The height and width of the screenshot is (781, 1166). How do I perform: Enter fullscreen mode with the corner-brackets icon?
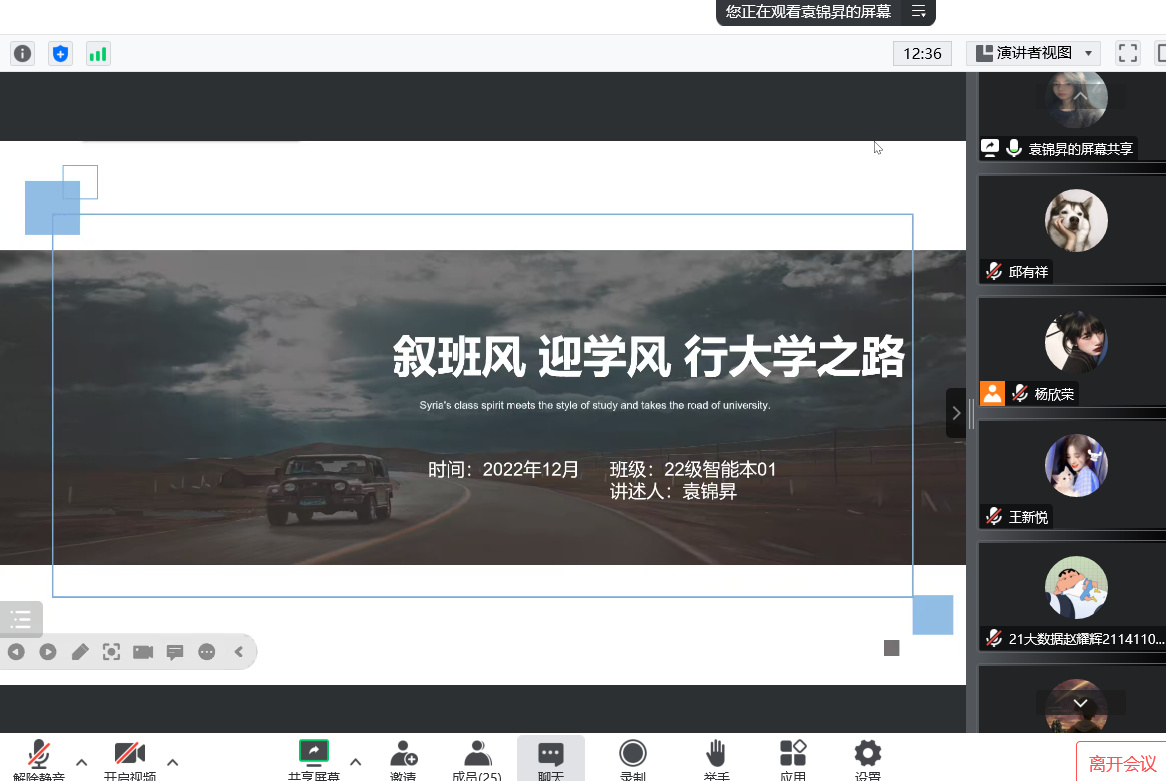tap(1127, 53)
